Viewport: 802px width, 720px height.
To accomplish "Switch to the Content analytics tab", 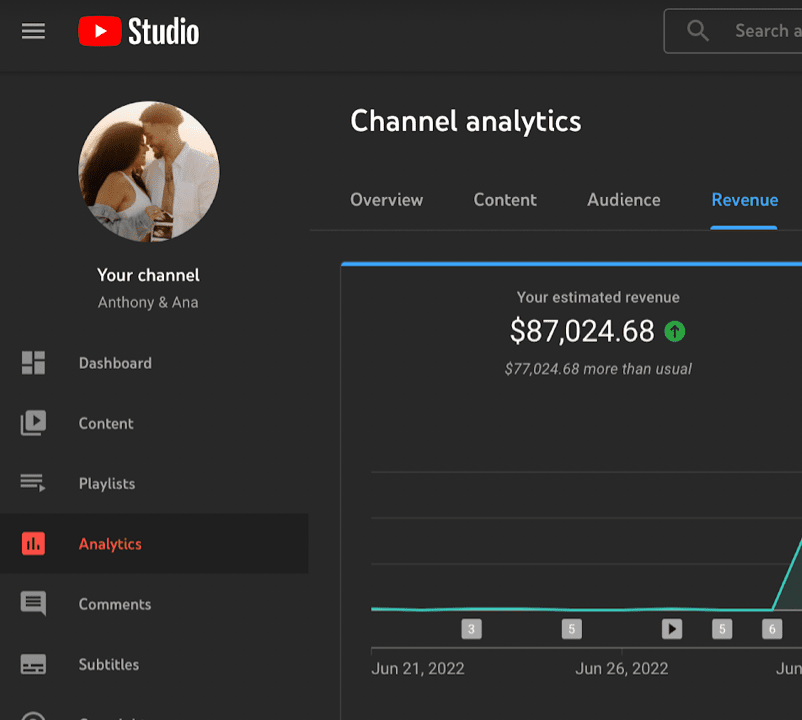I will pyautogui.click(x=505, y=200).
